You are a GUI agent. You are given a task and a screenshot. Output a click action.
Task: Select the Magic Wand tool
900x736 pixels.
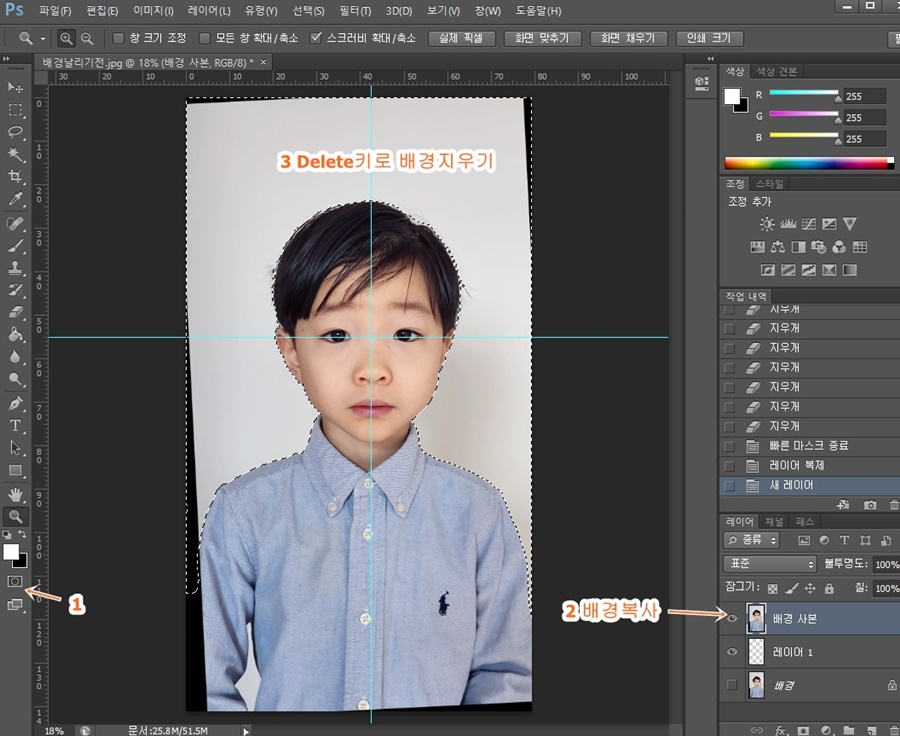click(16, 154)
